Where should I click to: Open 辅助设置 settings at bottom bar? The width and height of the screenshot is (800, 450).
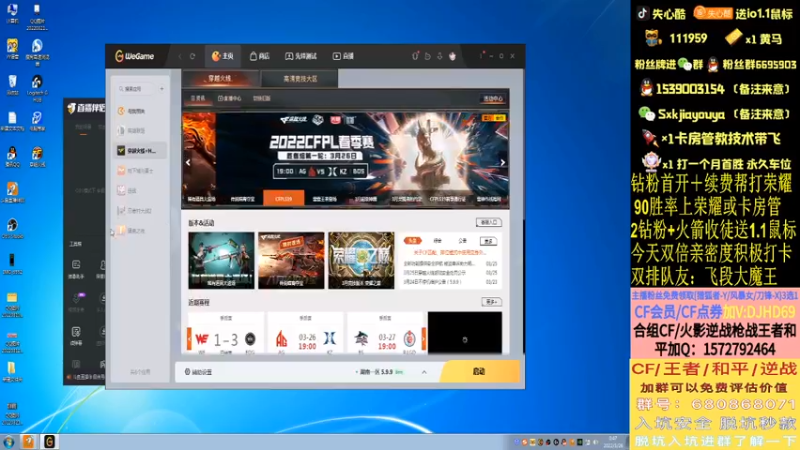198,372
